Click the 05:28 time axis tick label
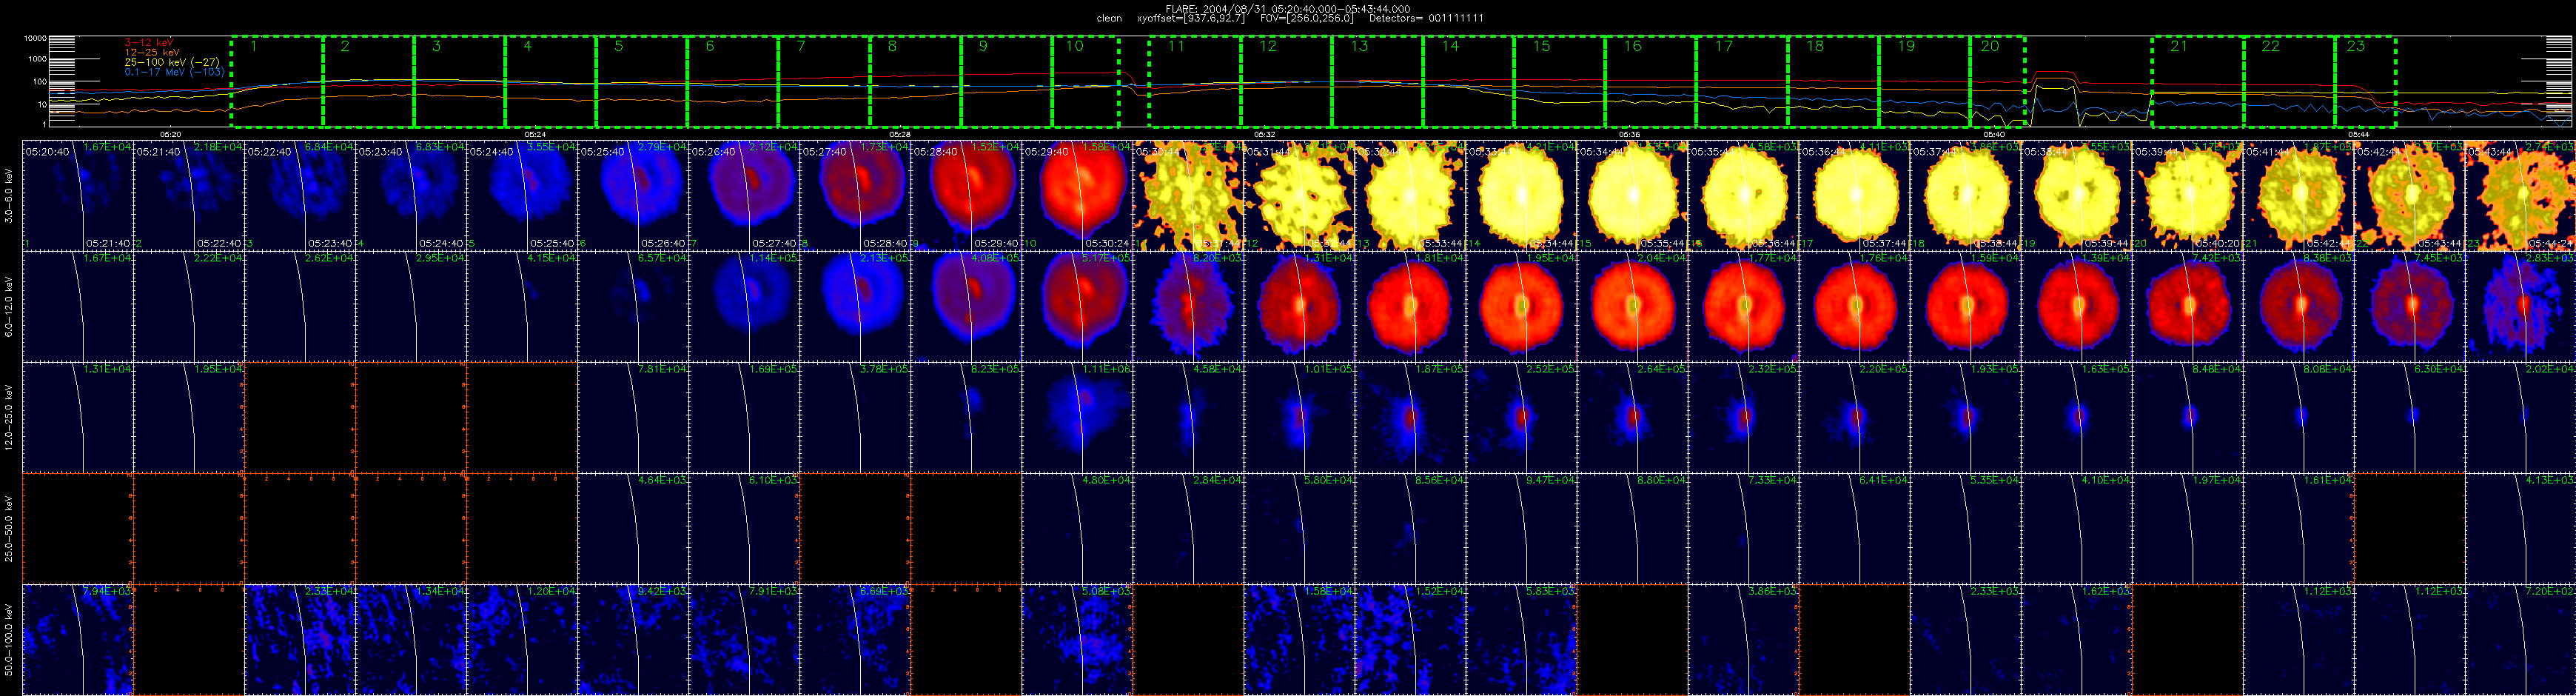 (x=900, y=134)
